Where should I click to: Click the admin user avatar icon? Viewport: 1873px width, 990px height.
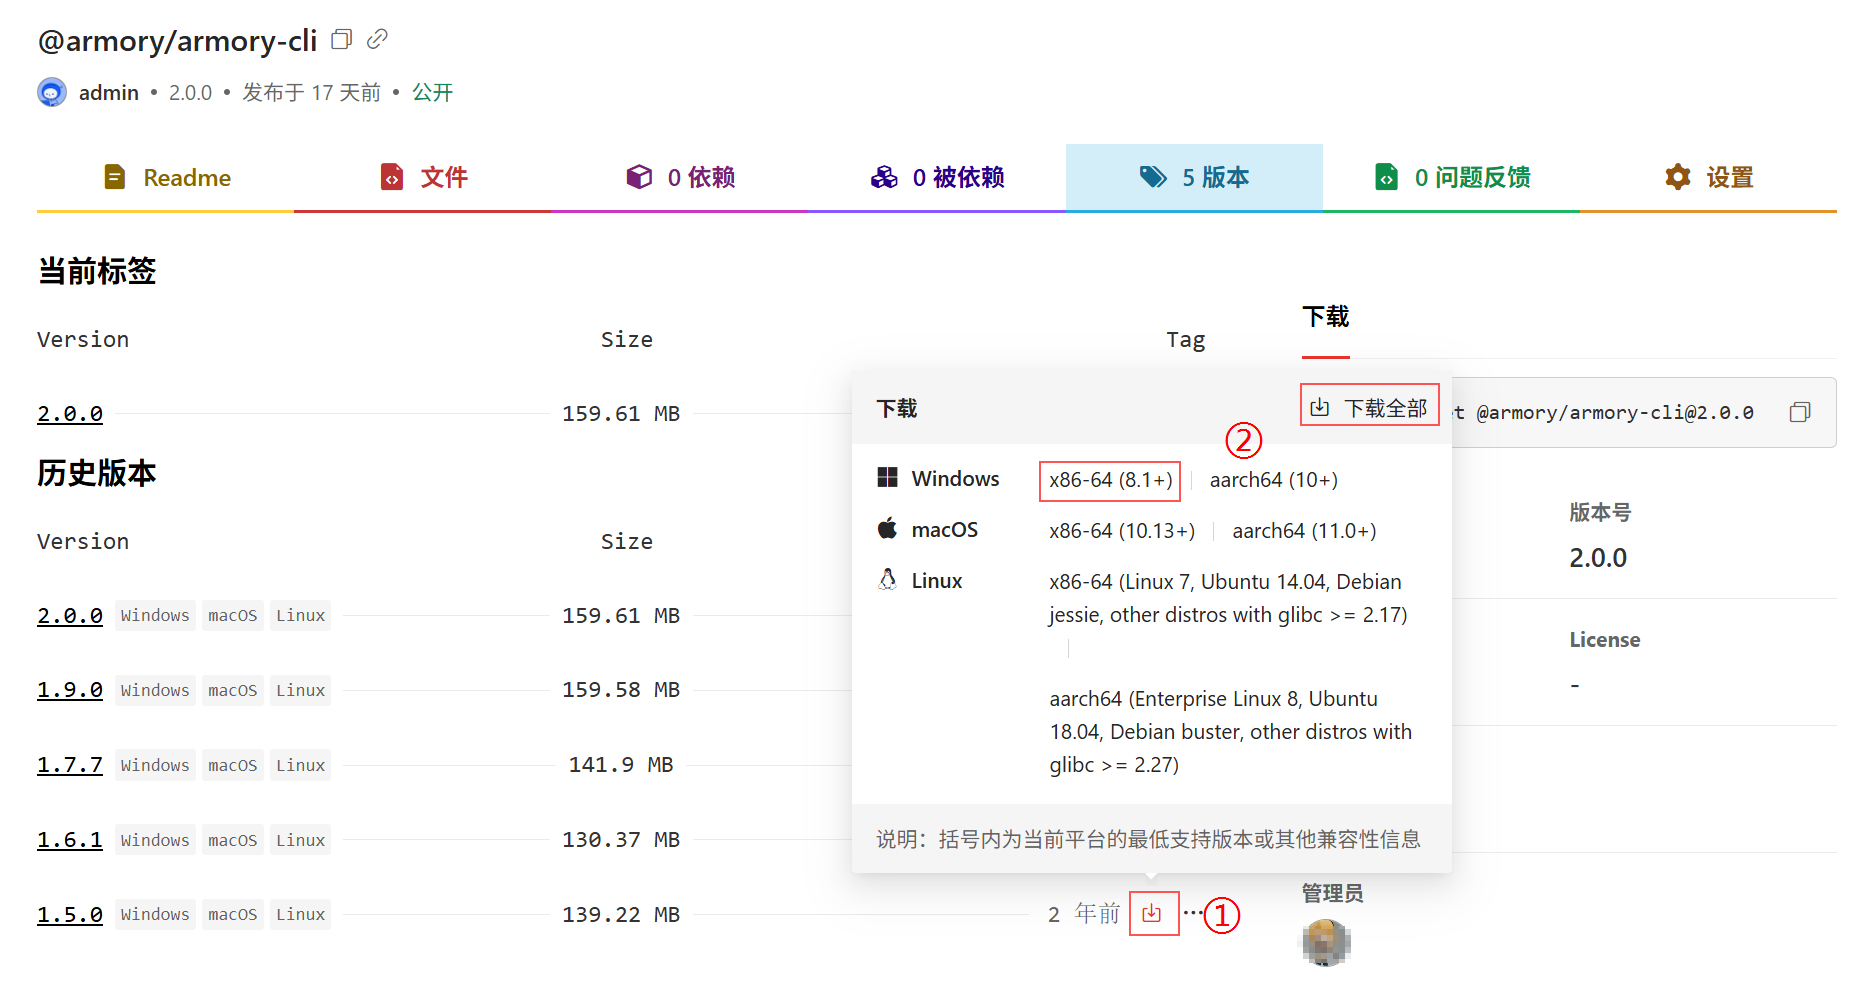point(52,93)
